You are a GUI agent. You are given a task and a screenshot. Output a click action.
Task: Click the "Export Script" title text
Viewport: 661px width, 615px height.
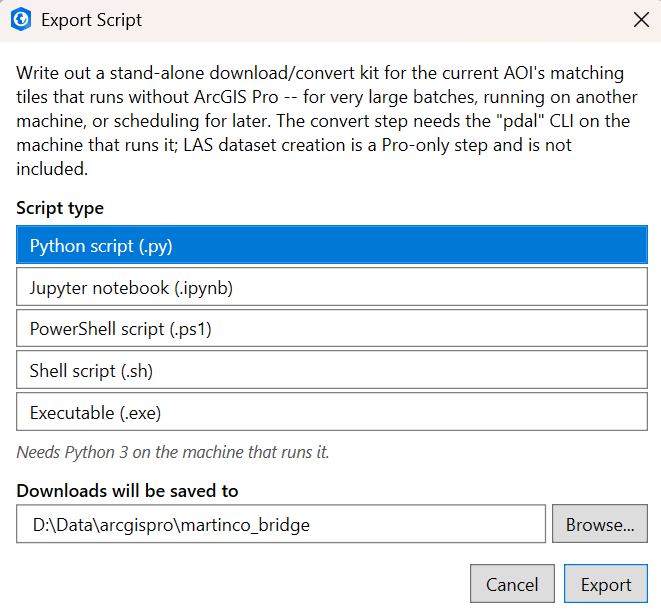91,20
